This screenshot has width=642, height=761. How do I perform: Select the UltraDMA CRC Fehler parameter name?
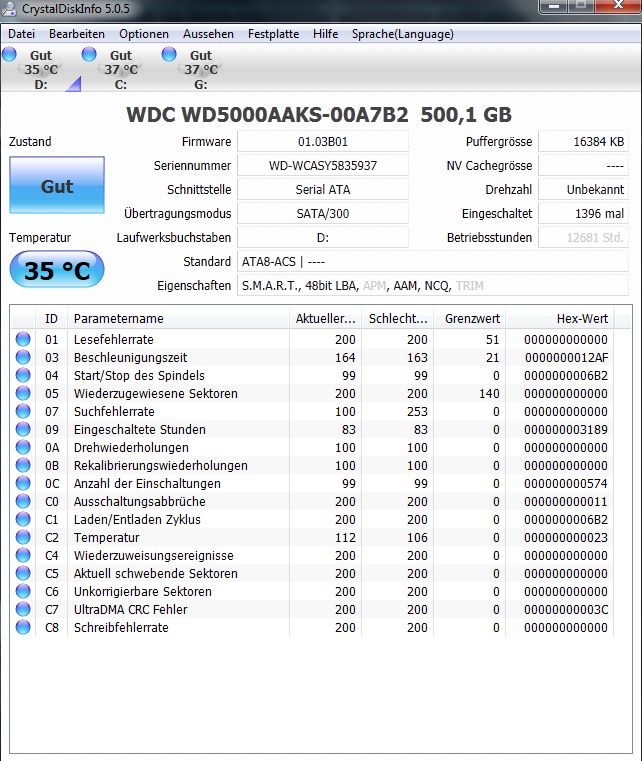pos(131,609)
